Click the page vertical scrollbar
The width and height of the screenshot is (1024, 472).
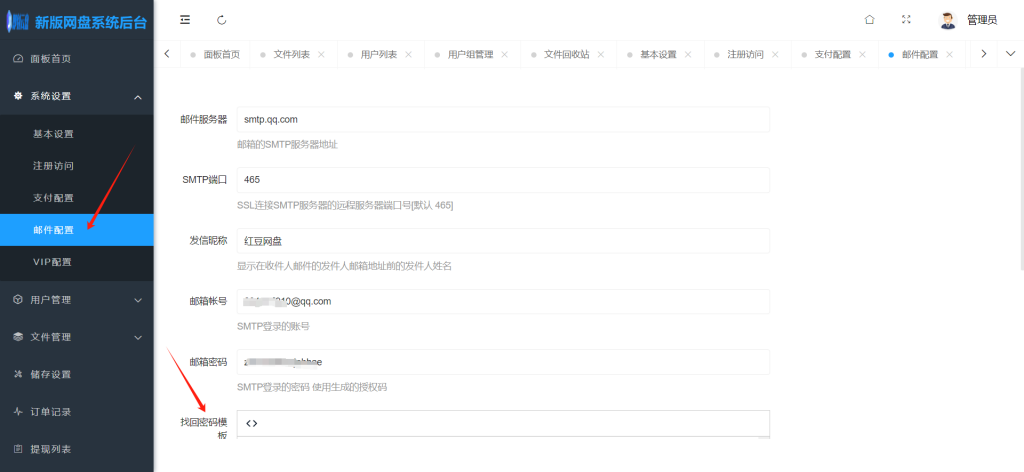pos(1021,171)
